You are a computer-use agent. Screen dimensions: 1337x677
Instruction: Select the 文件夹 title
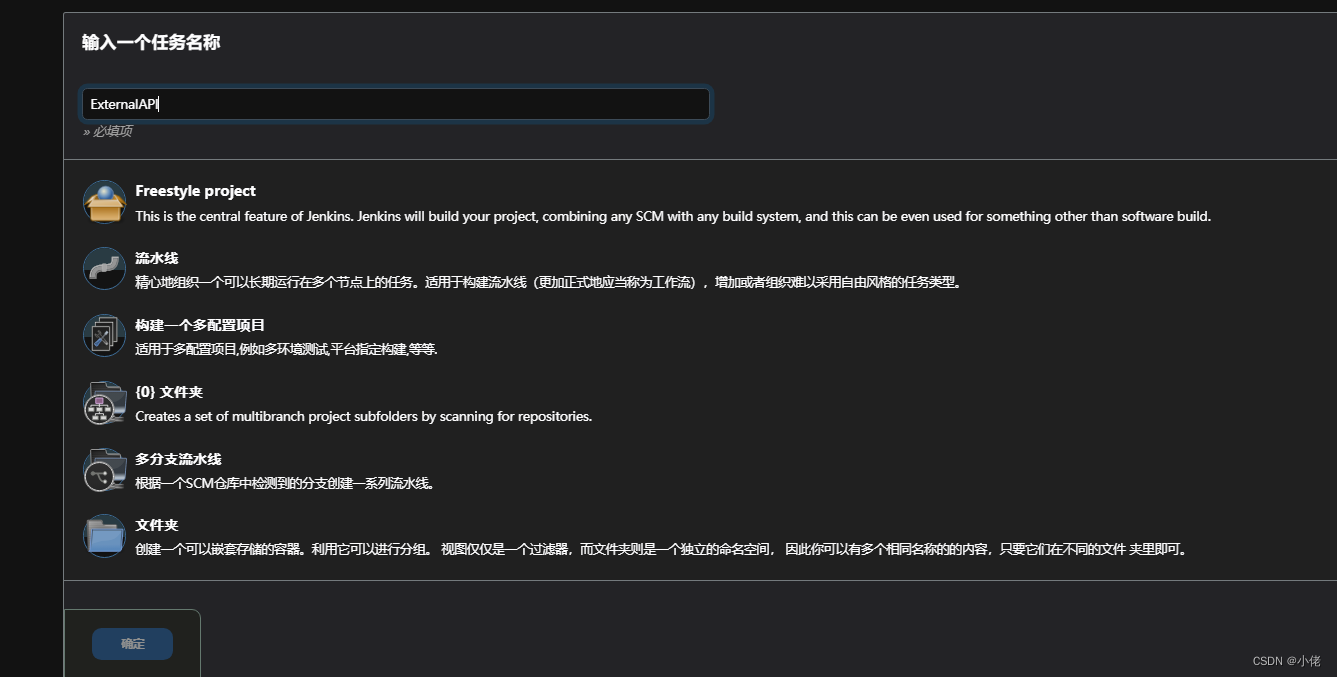157,525
